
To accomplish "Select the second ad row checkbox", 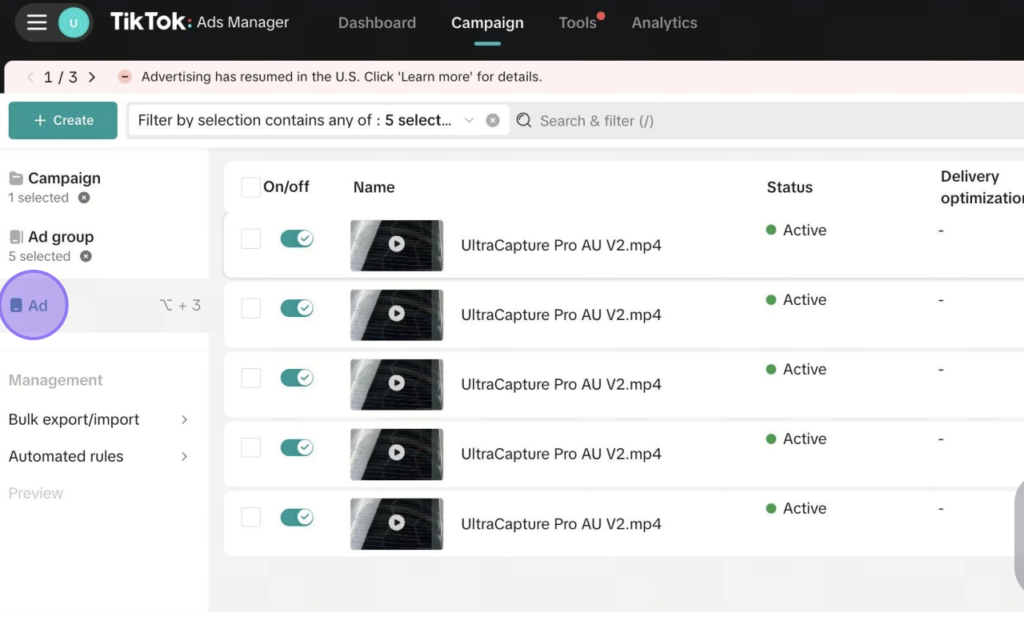I will 251,308.
